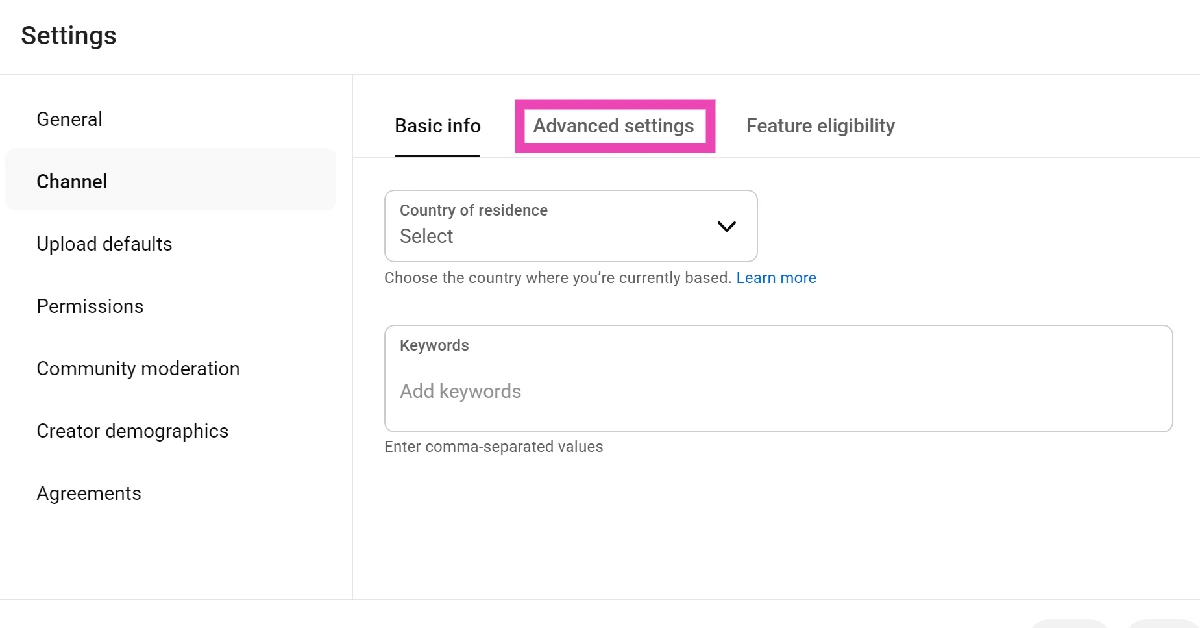Open Community moderation settings

(138, 368)
